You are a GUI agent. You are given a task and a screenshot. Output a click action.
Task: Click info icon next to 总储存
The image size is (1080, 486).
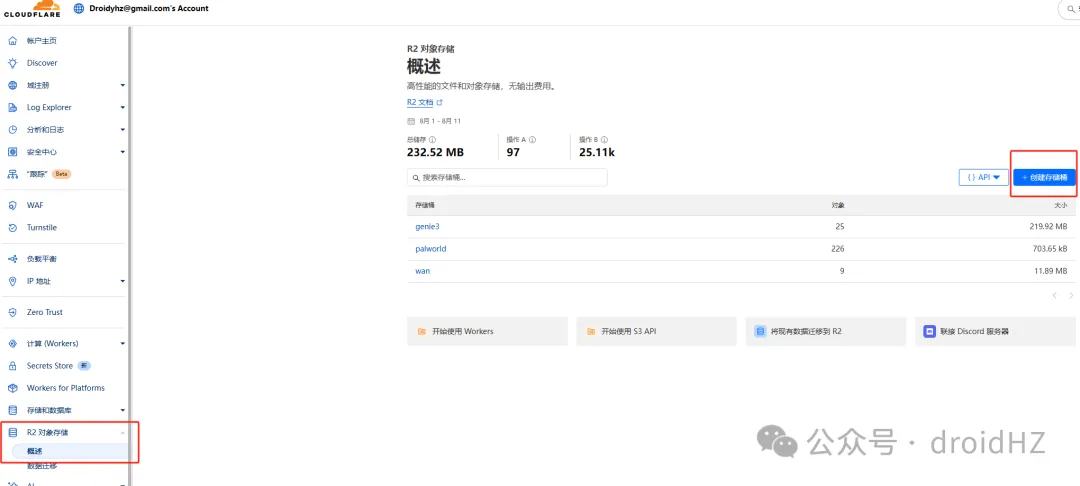[x=432, y=140]
